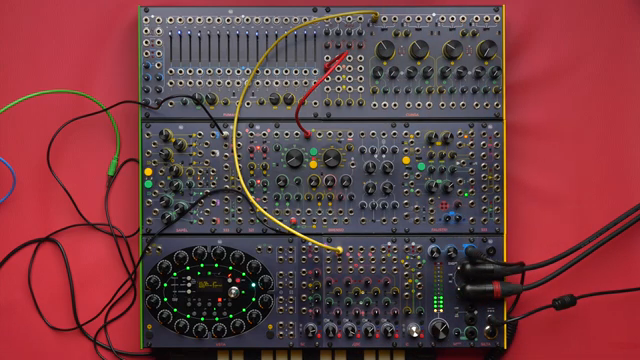Image resolution: width=640 pixels, height=360 pixels.
Task: Click the SILTA module label
Action: pos(486,344)
